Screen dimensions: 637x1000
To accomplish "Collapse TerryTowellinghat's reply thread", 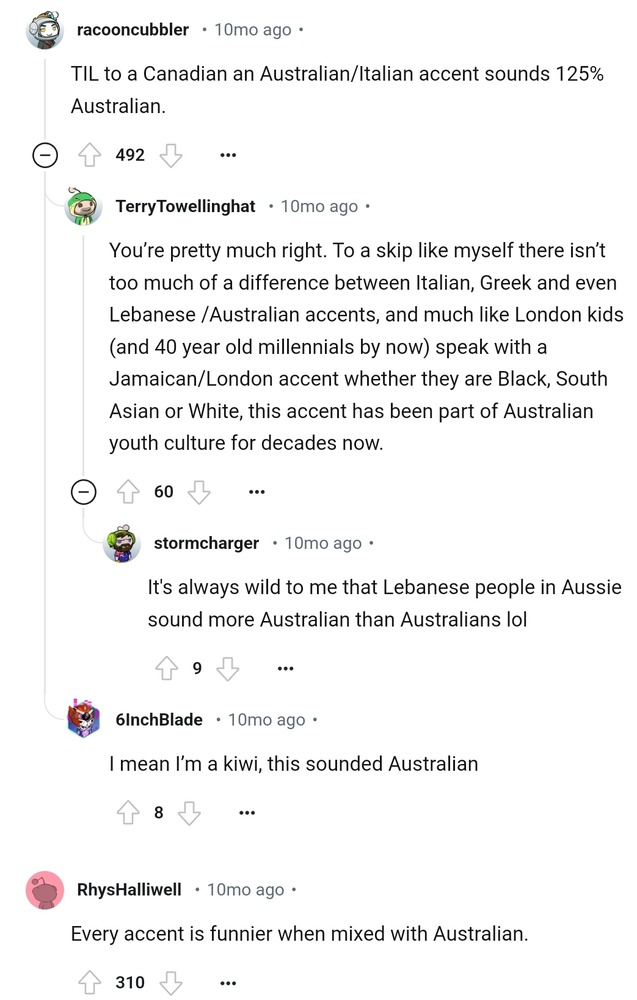I will 84,491.
